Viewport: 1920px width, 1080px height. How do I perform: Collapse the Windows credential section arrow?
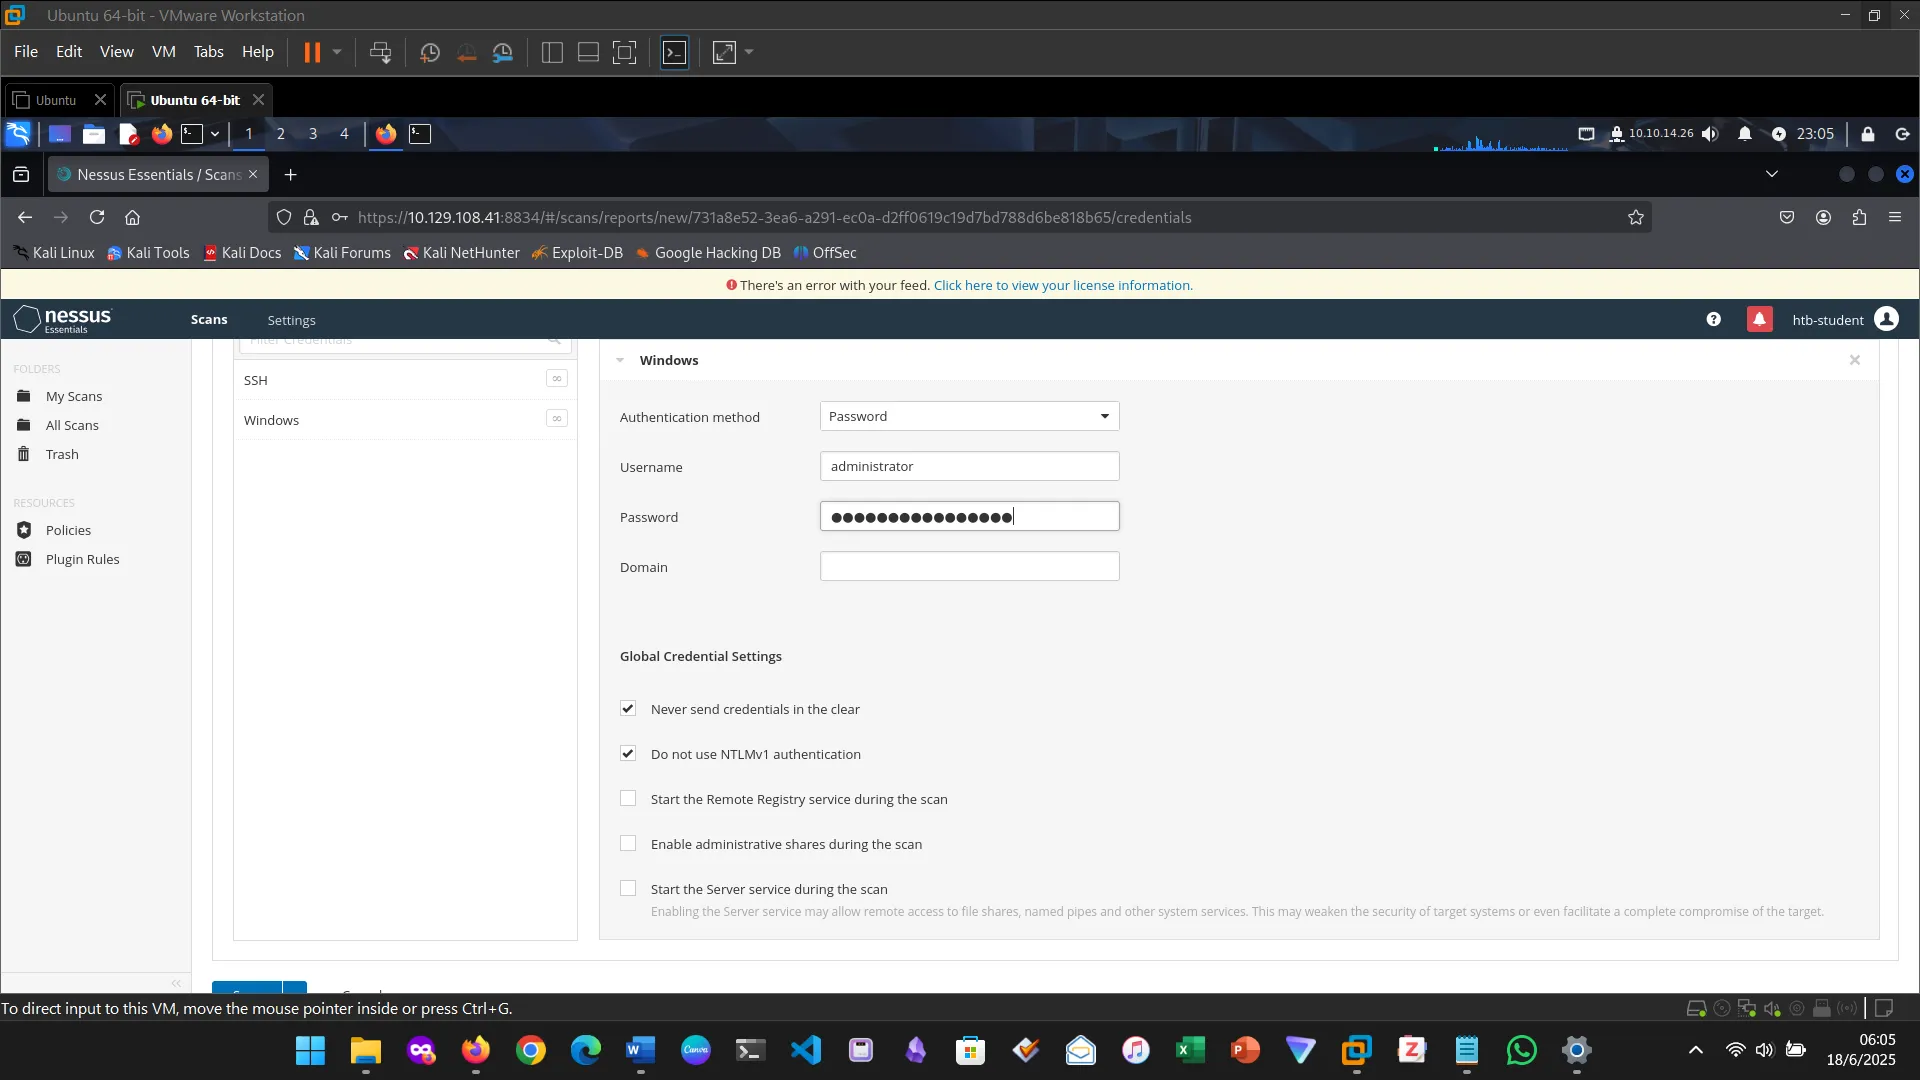pyautogui.click(x=620, y=360)
